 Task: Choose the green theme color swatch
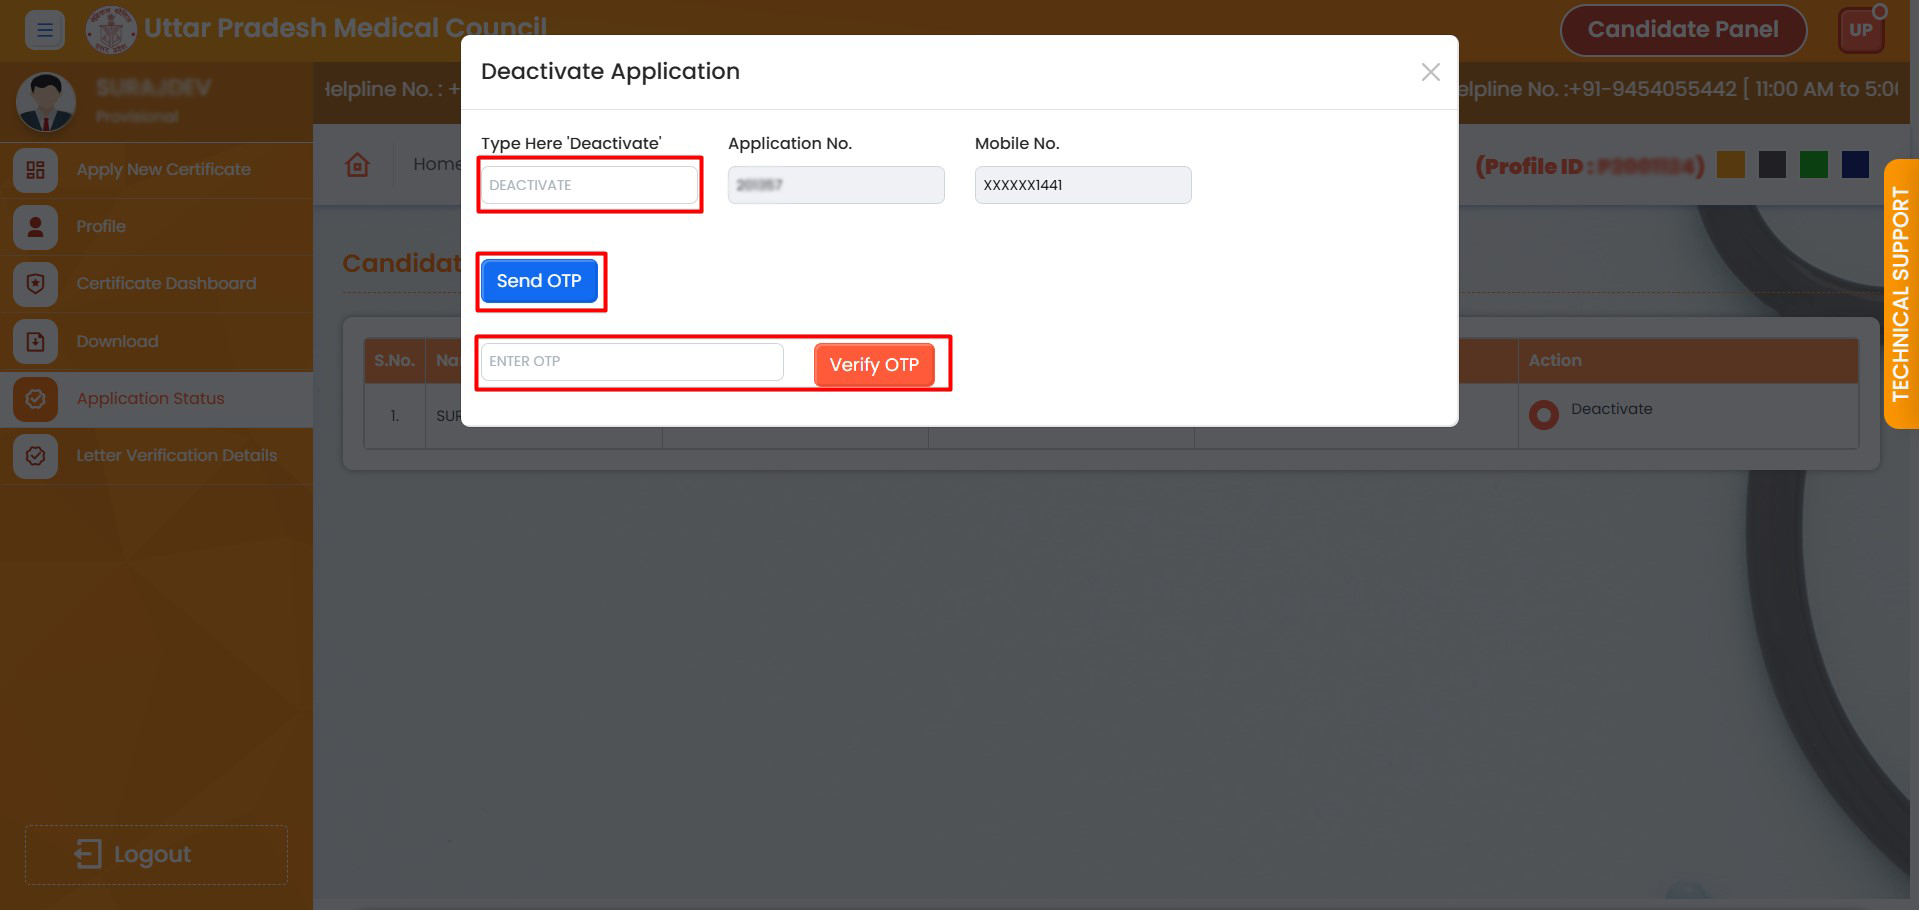point(1813,165)
